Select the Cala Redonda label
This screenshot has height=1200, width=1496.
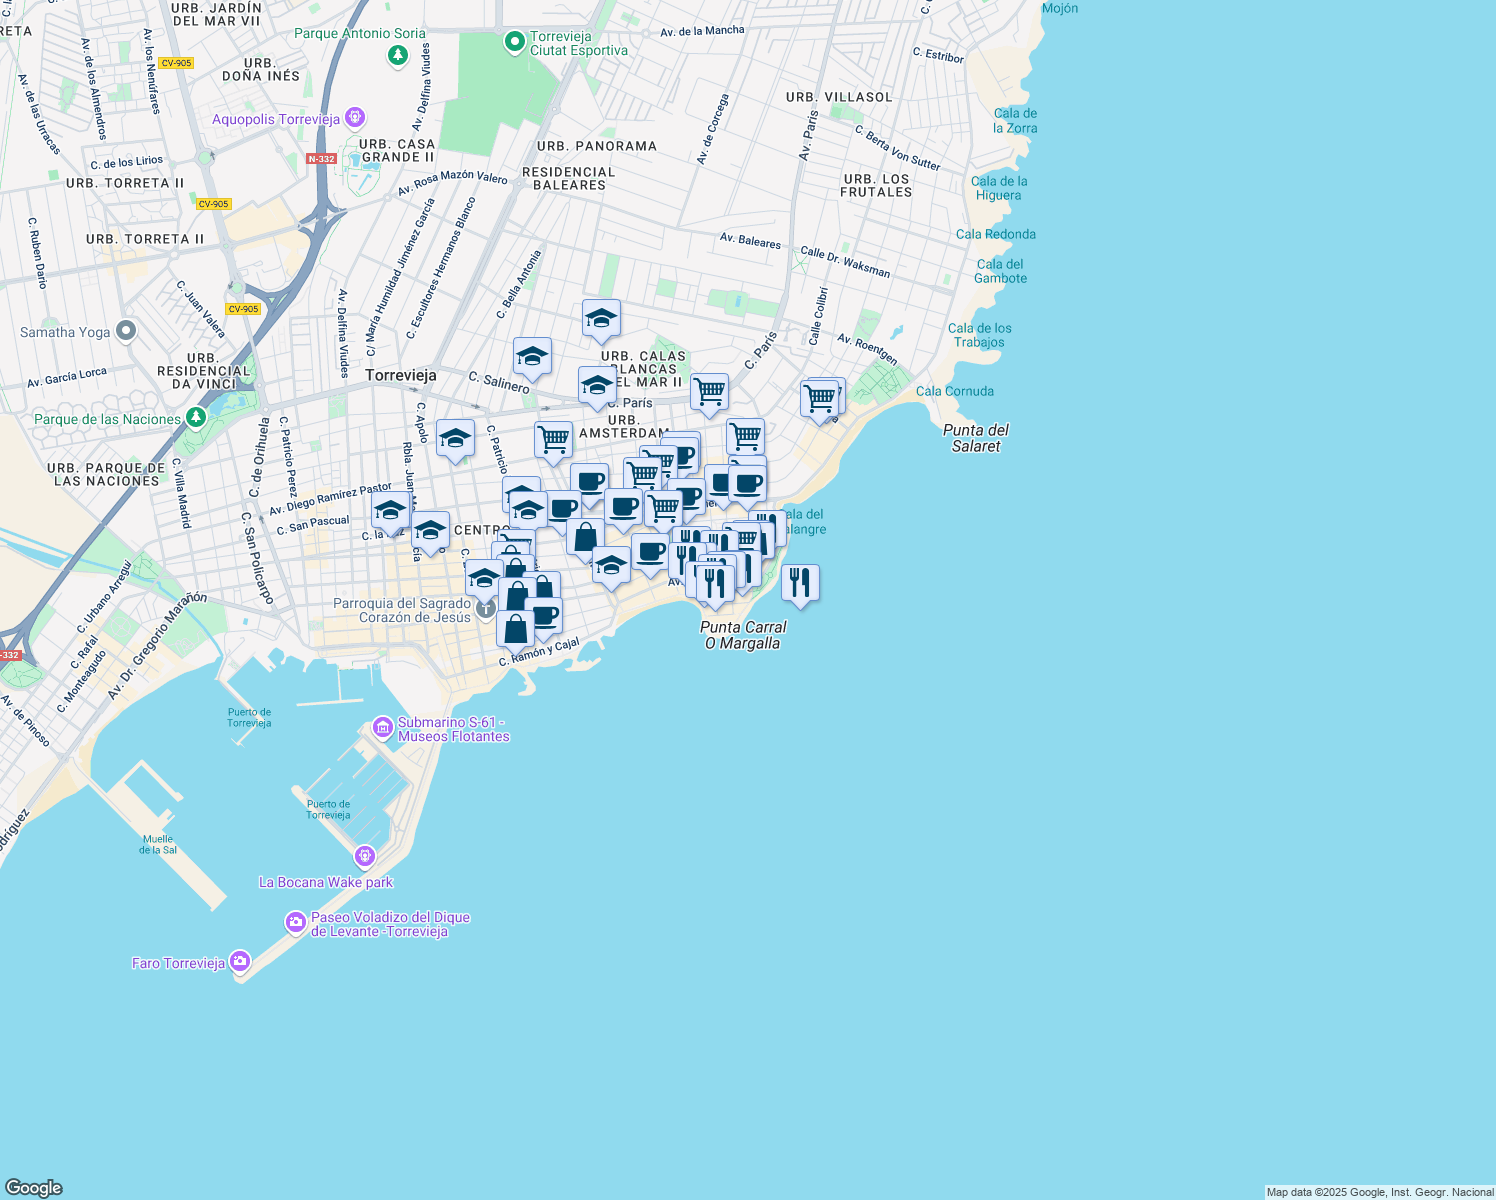996,234
